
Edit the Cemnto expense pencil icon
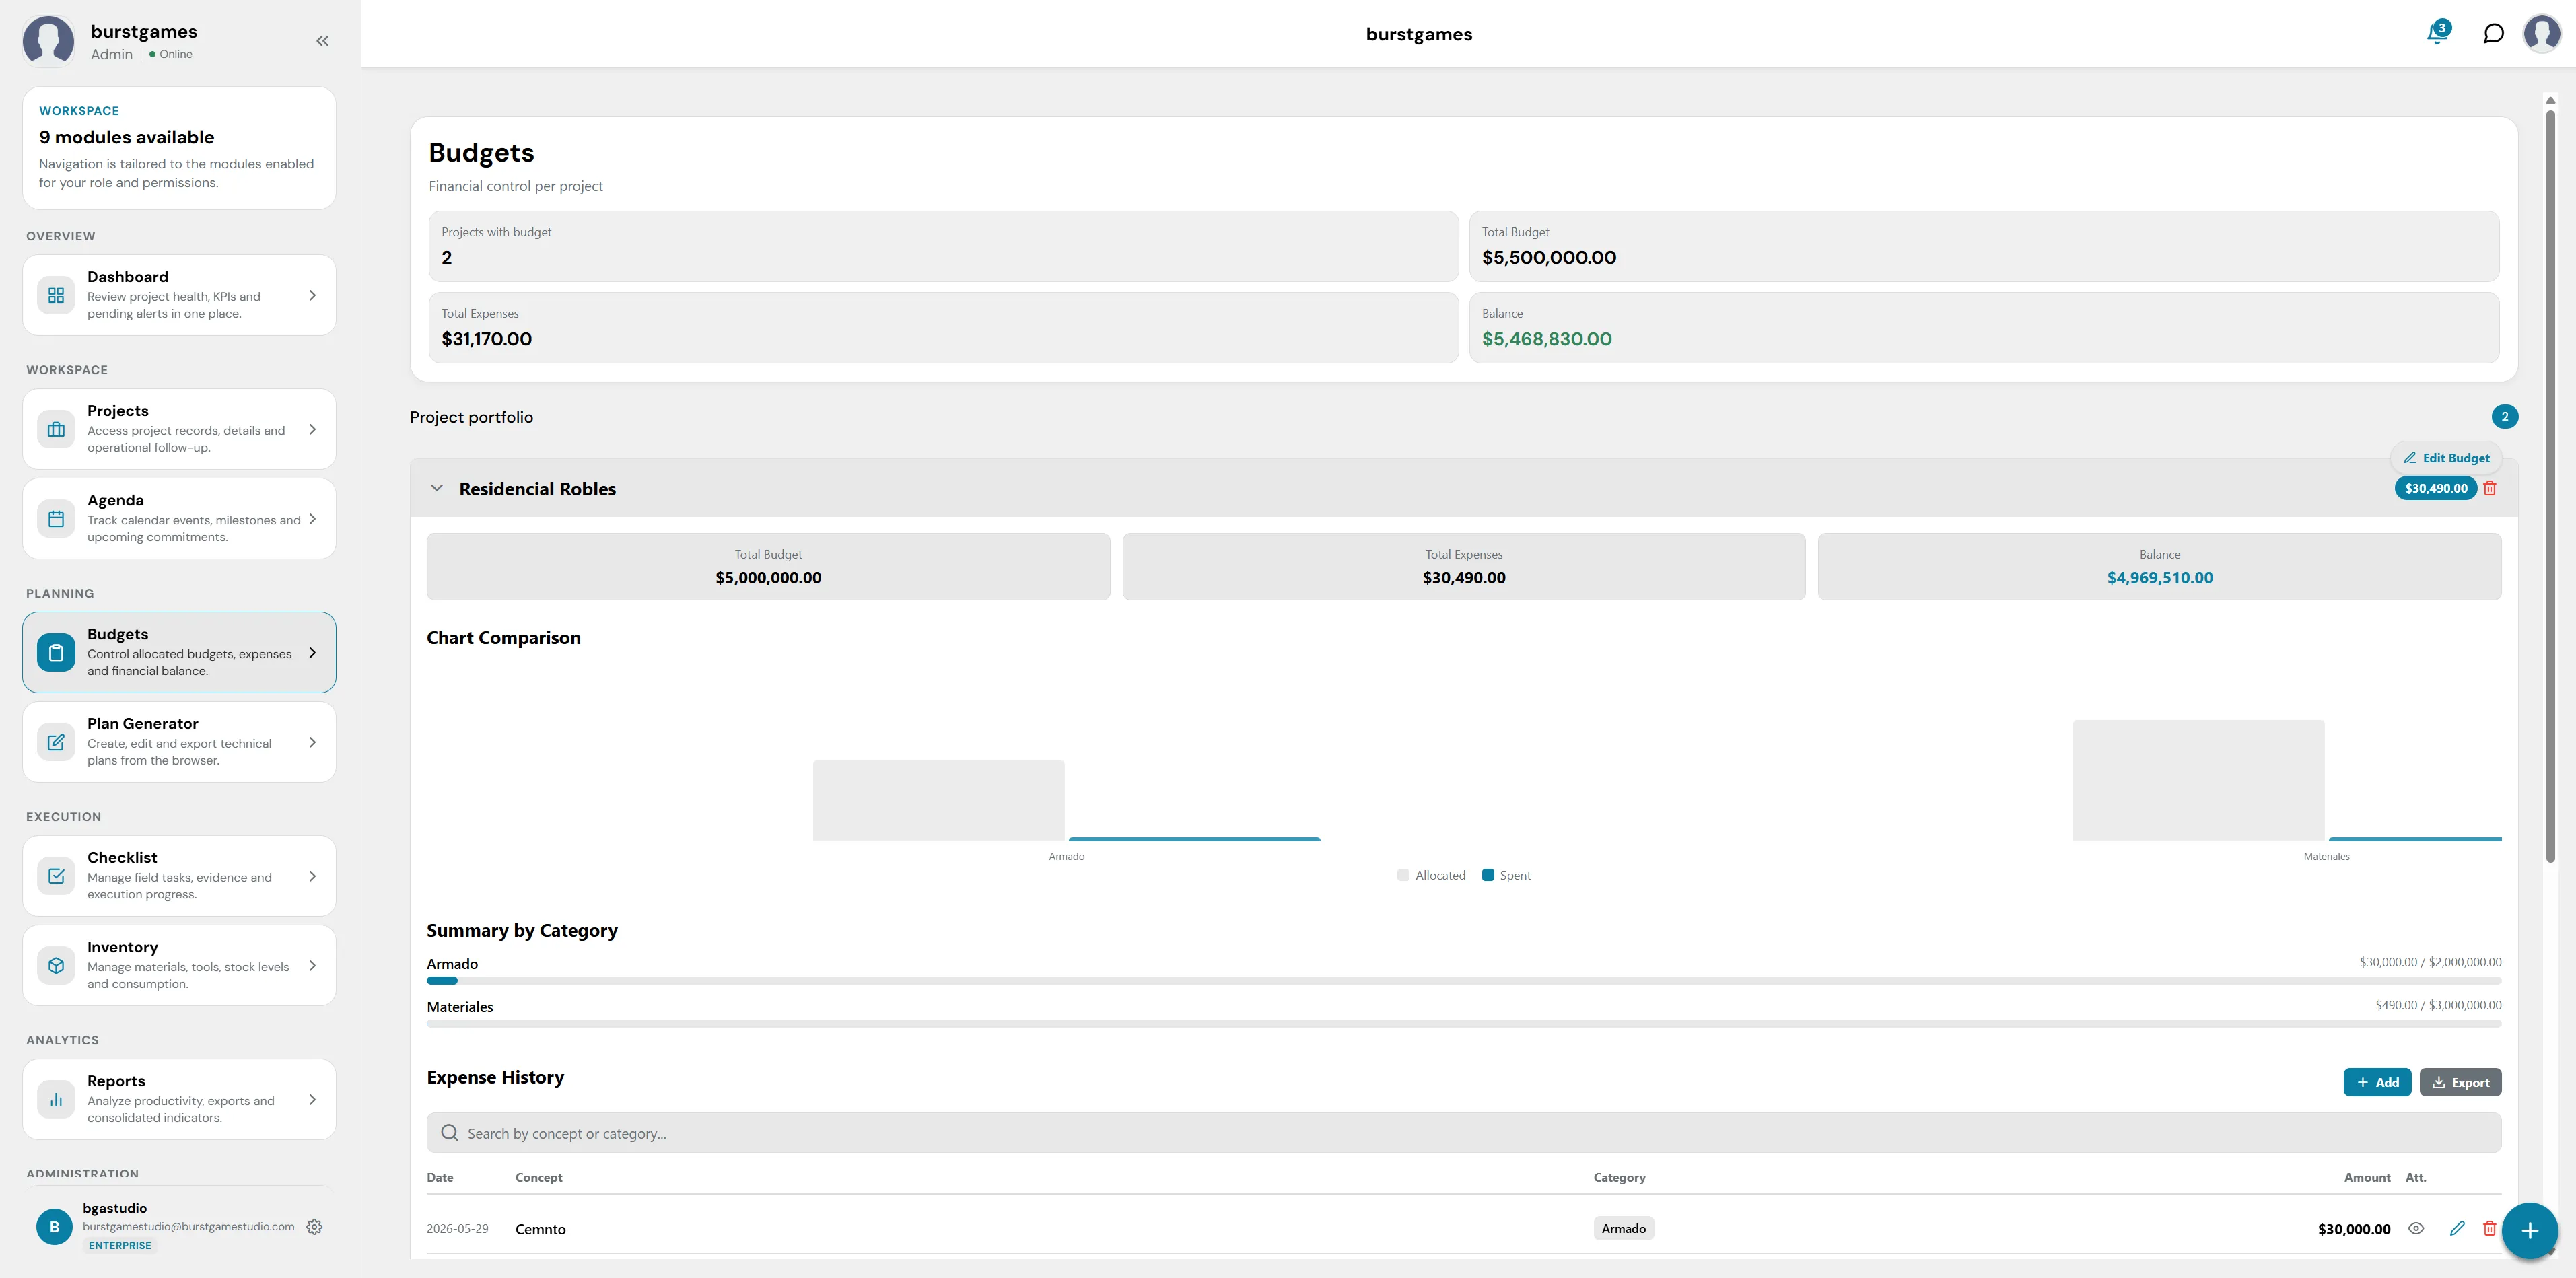pos(2457,1228)
